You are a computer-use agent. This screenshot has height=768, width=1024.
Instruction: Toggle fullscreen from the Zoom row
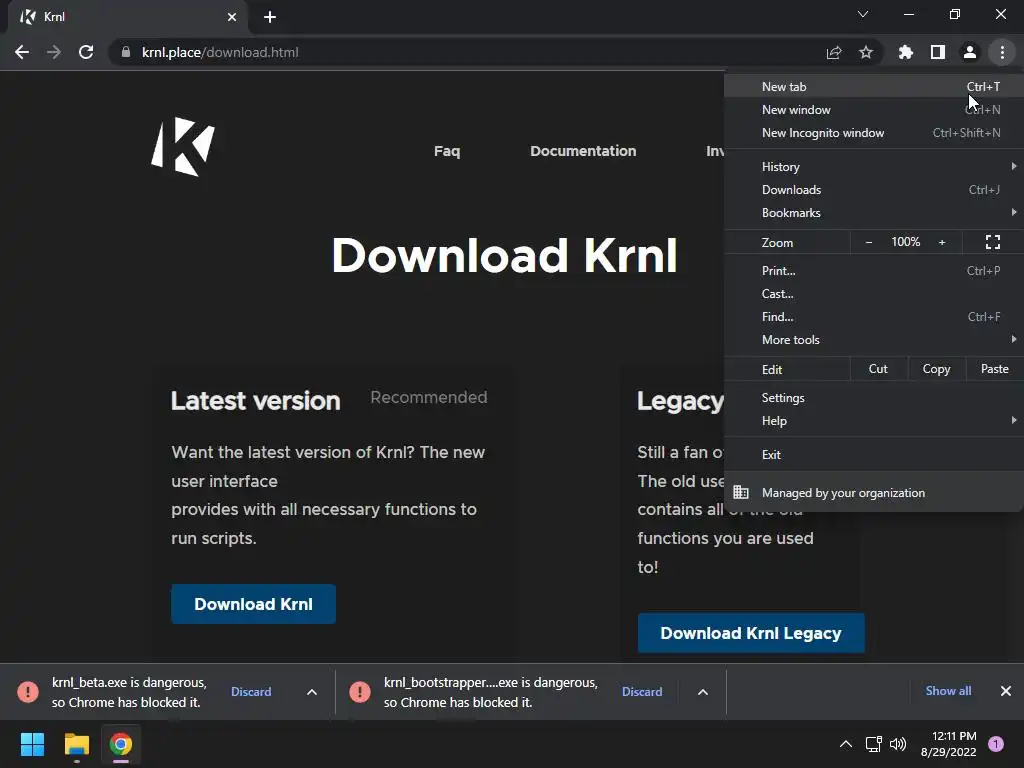tap(993, 242)
